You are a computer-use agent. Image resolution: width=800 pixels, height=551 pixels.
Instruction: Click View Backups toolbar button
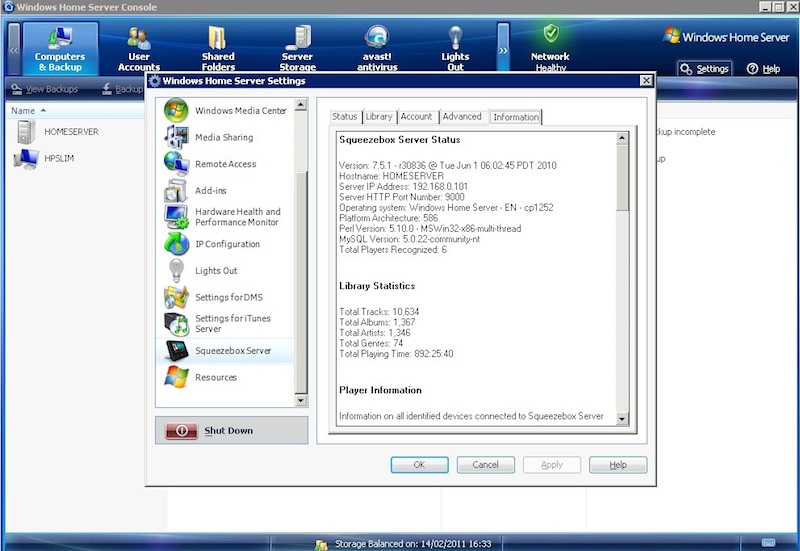[x=45, y=89]
